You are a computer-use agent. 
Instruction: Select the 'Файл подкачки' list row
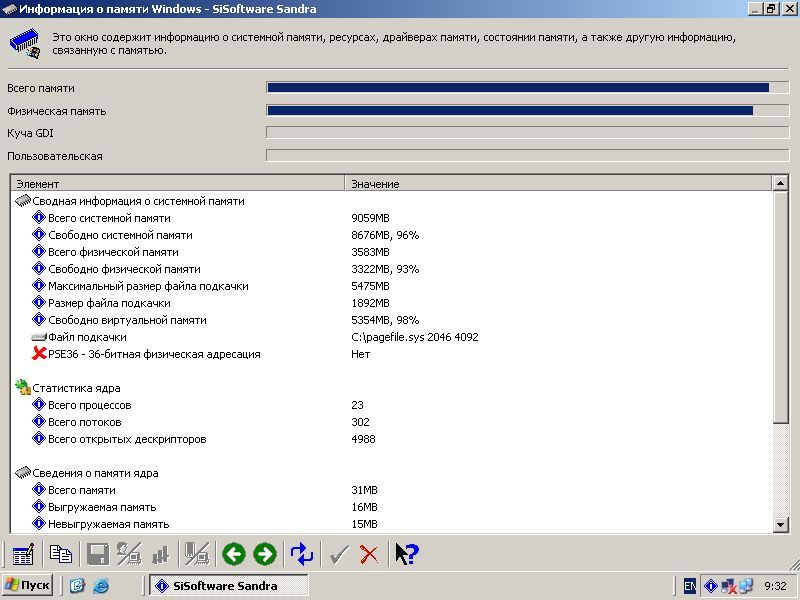[87, 337]
